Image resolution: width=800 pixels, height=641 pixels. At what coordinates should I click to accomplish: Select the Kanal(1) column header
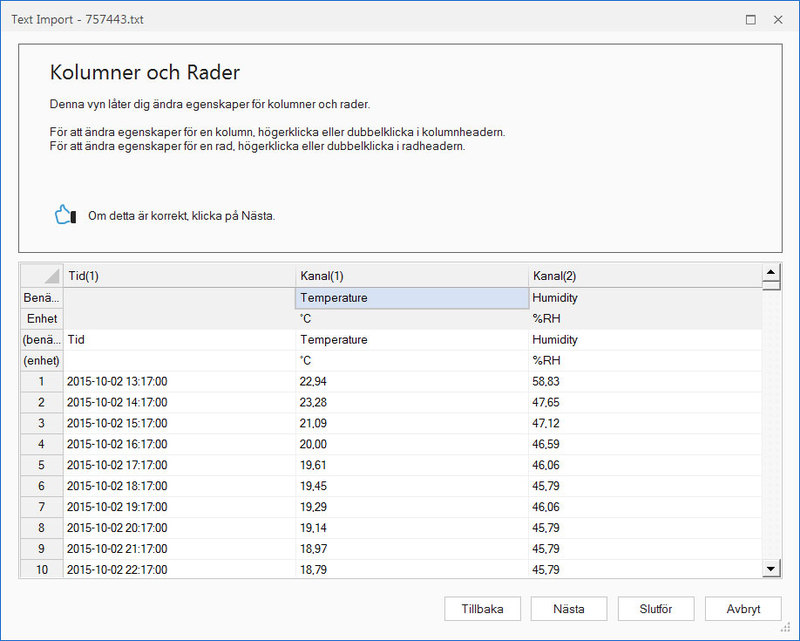412,276
